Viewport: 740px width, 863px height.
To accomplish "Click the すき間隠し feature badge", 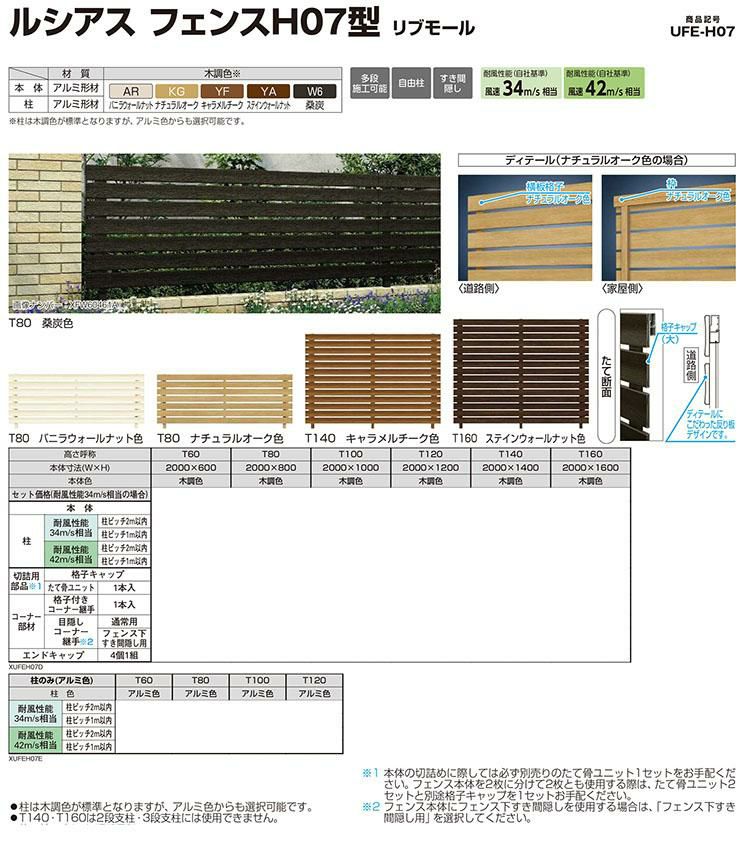I will [x=451, y=84].
